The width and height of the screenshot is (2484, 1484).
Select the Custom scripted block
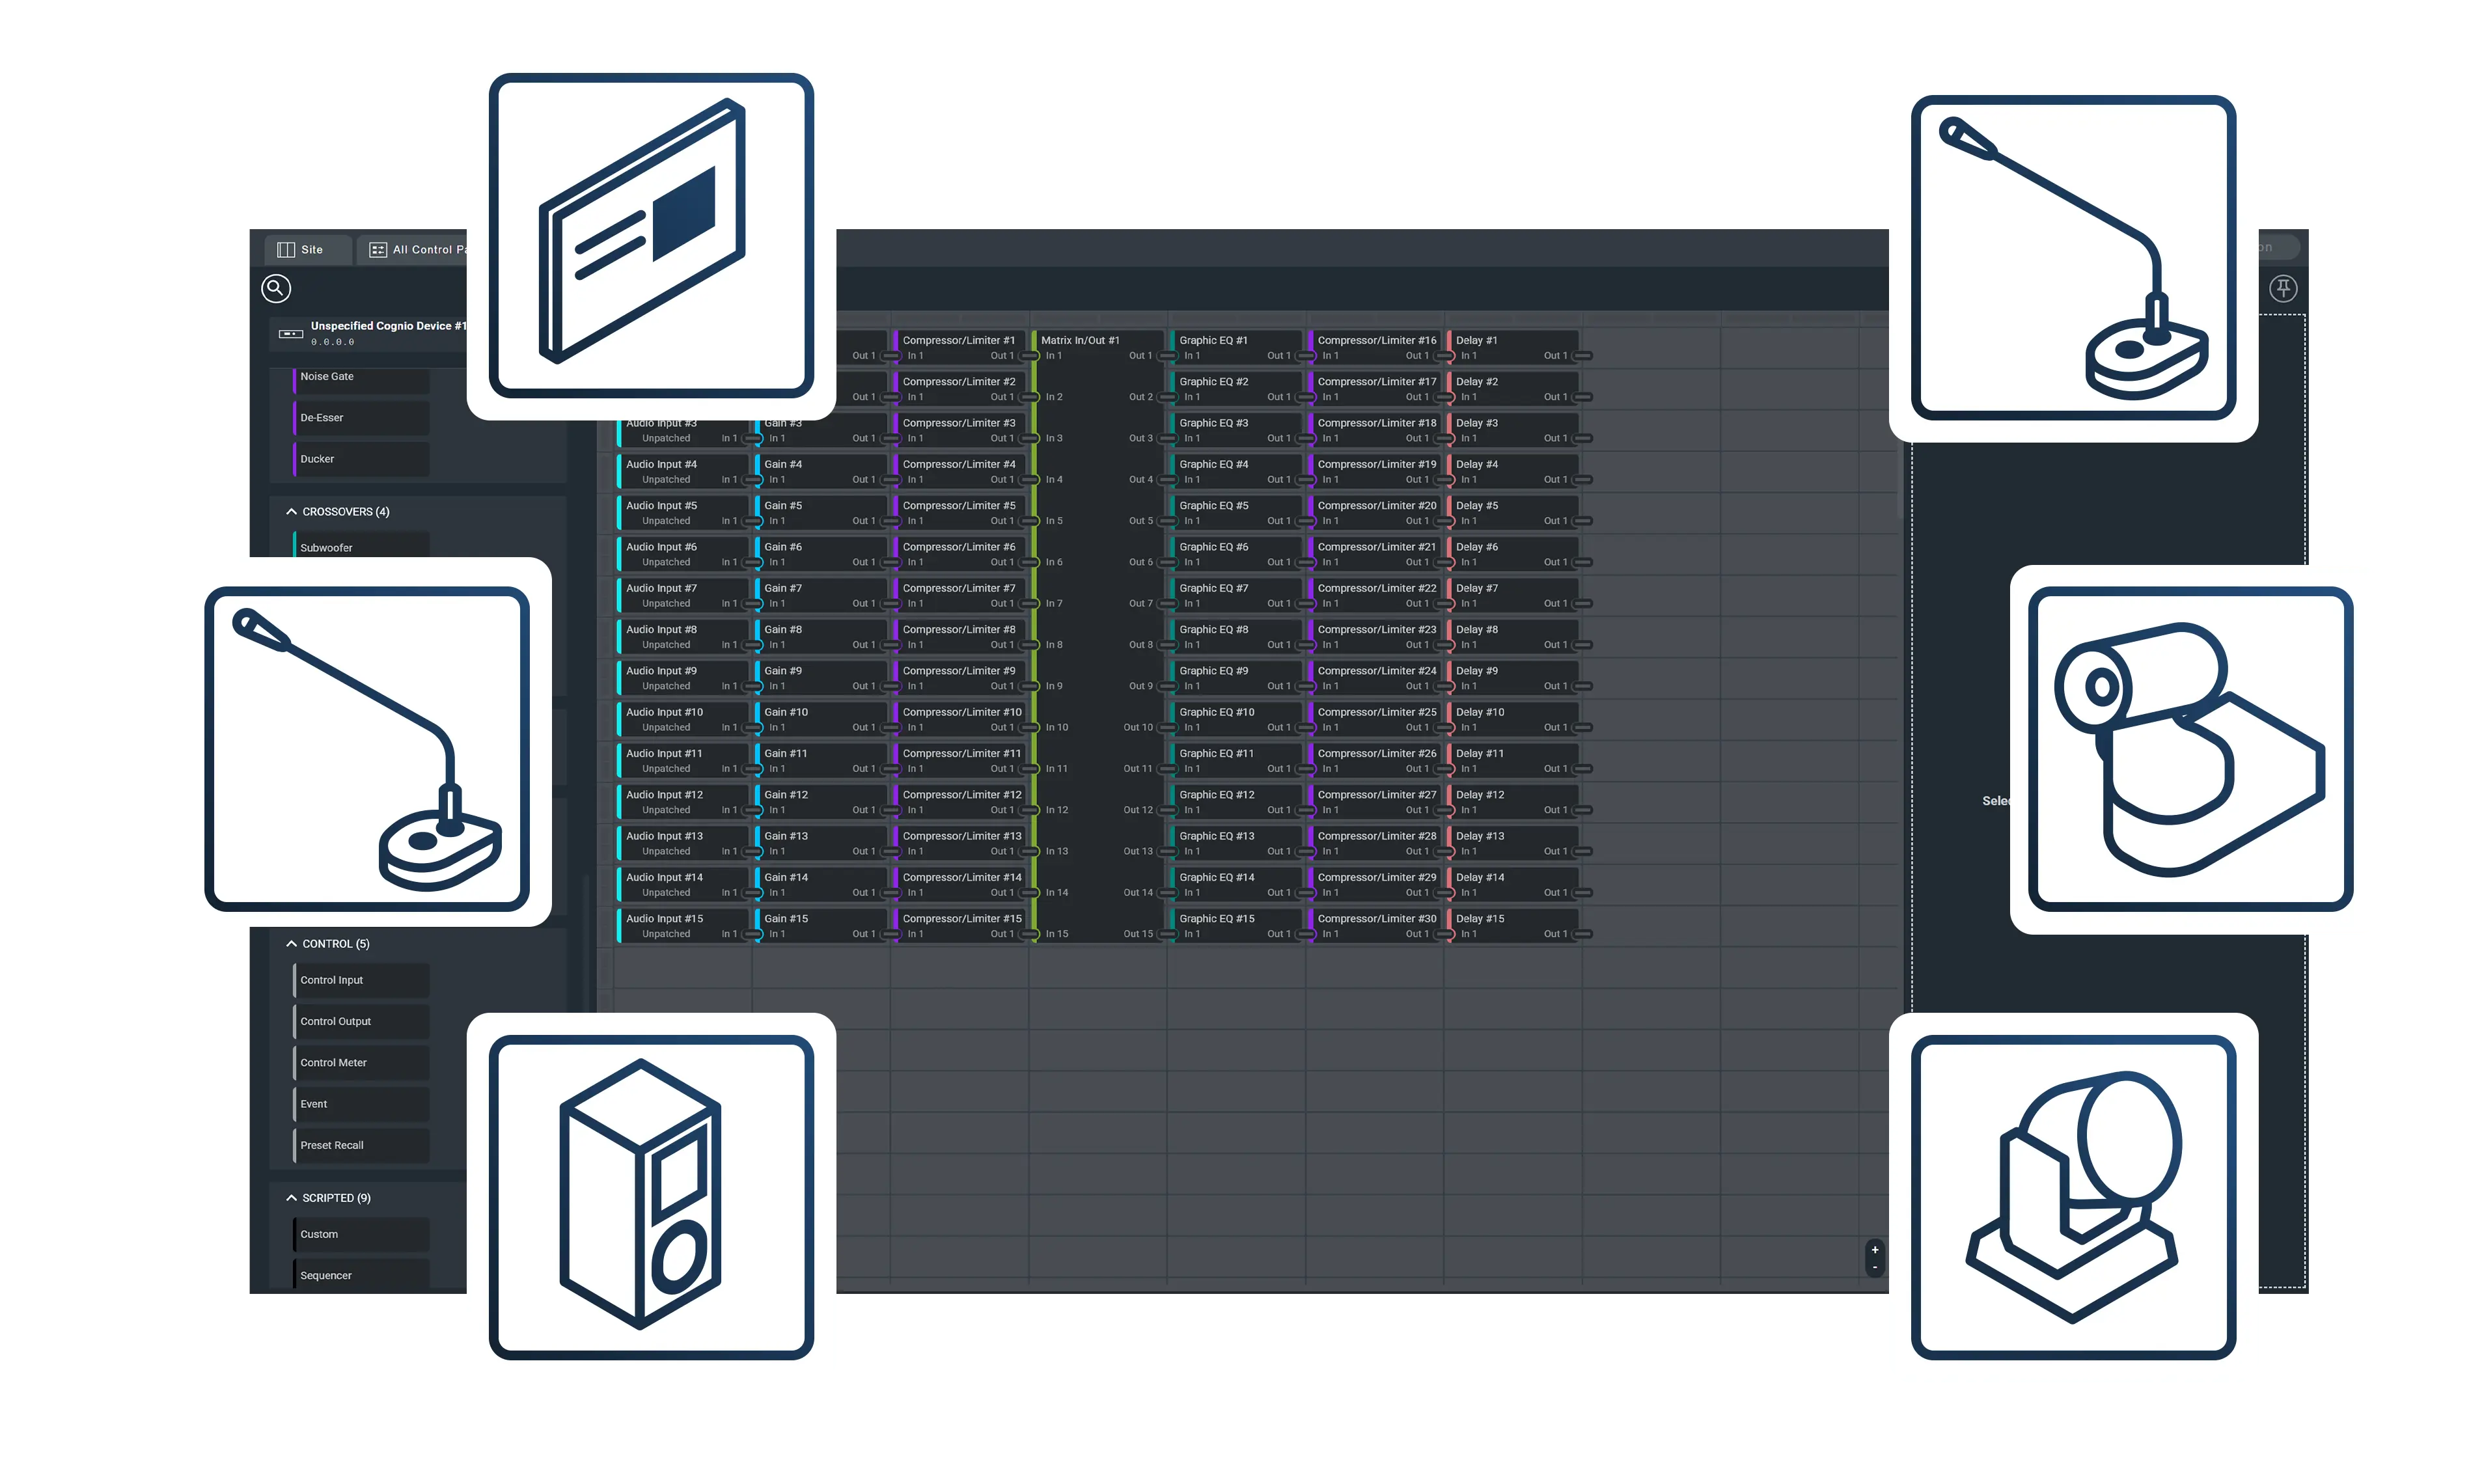362,1234
